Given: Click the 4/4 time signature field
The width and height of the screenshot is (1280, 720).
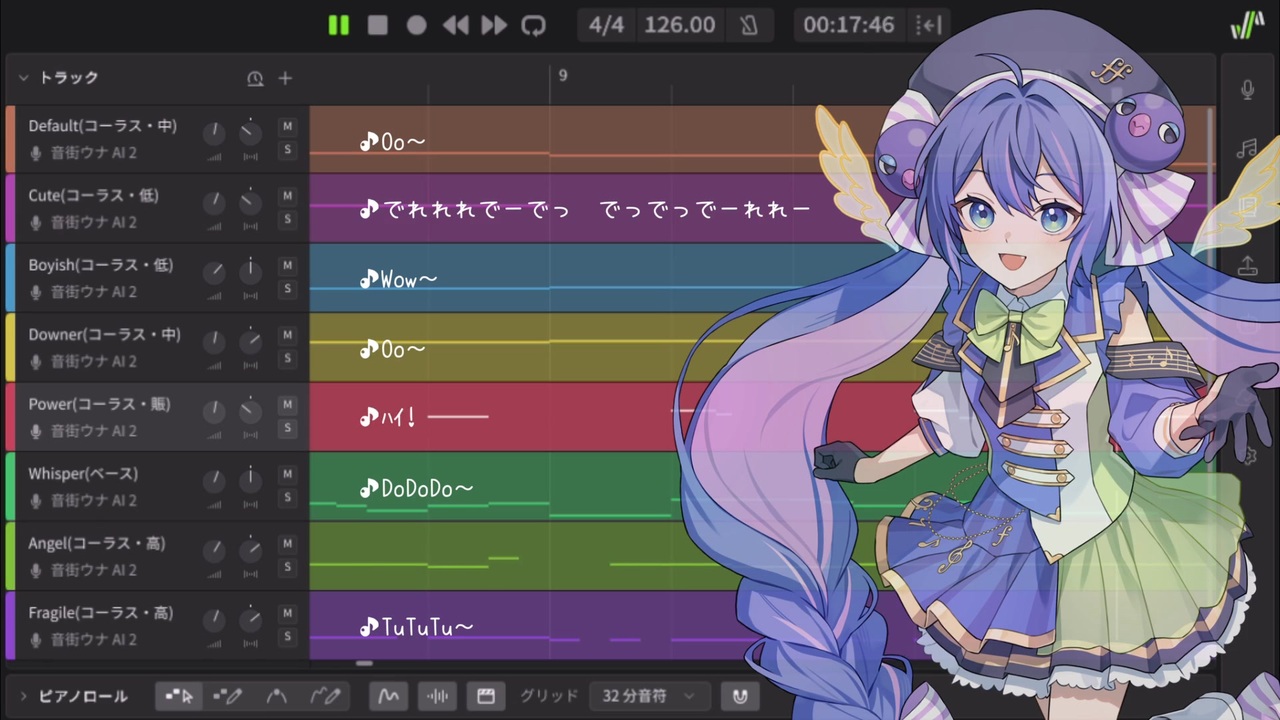Looking at the screenshot, I should (x=606, y=25).
